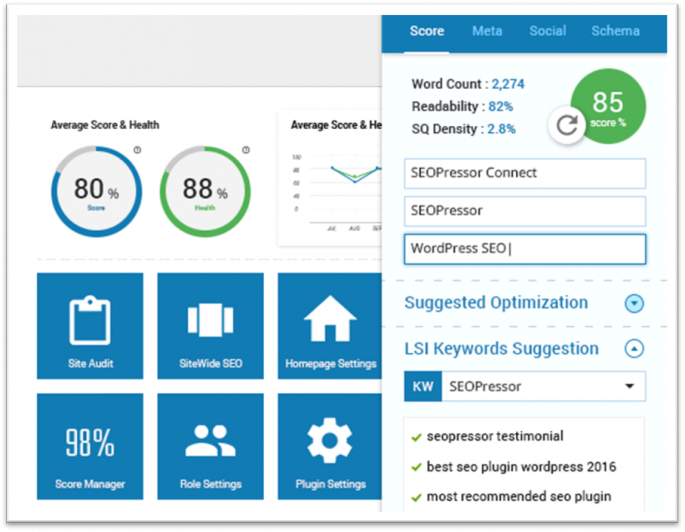Switch to the Social tab
This screenshot has height=532, width=685.
[x=548, y=31]
